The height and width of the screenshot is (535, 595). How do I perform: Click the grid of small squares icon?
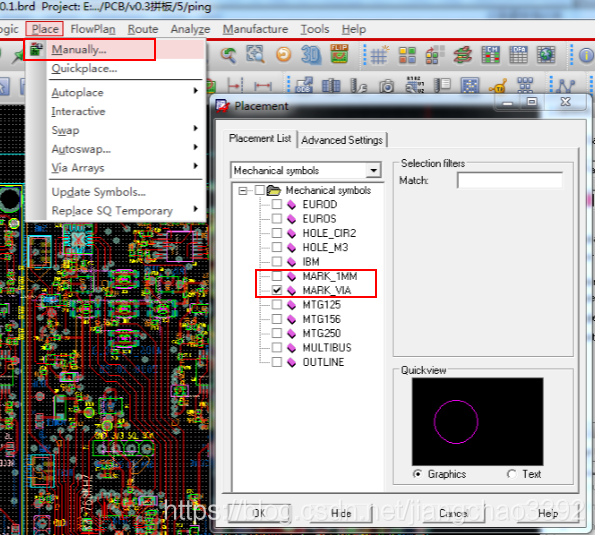click(x=526, y=85)
